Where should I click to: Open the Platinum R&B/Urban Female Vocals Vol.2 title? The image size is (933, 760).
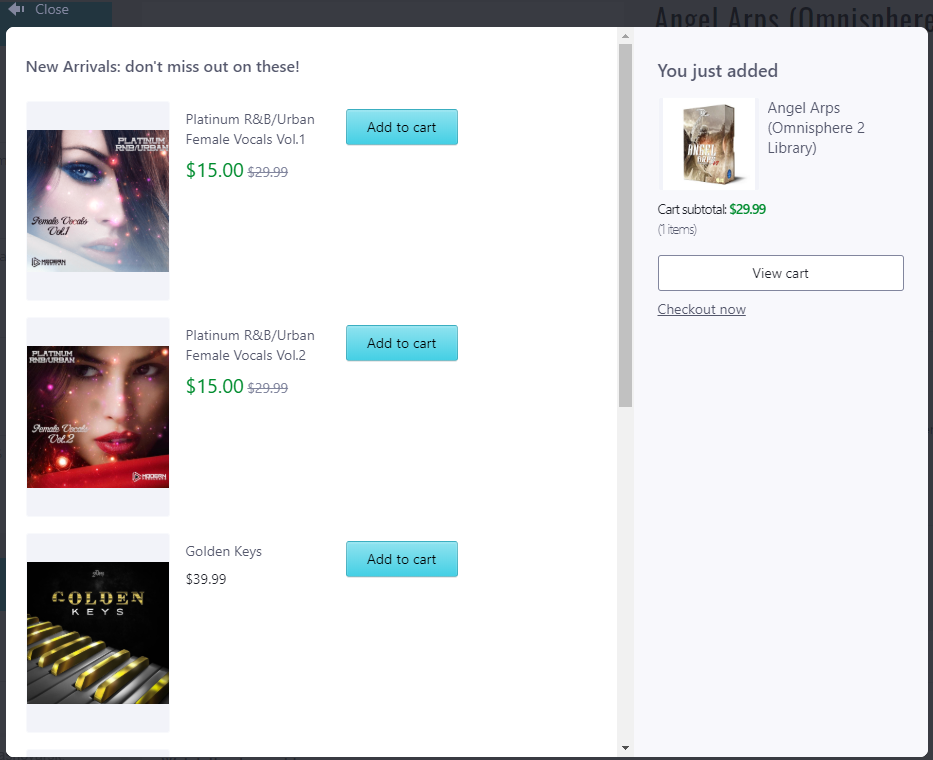click(249, 345)
